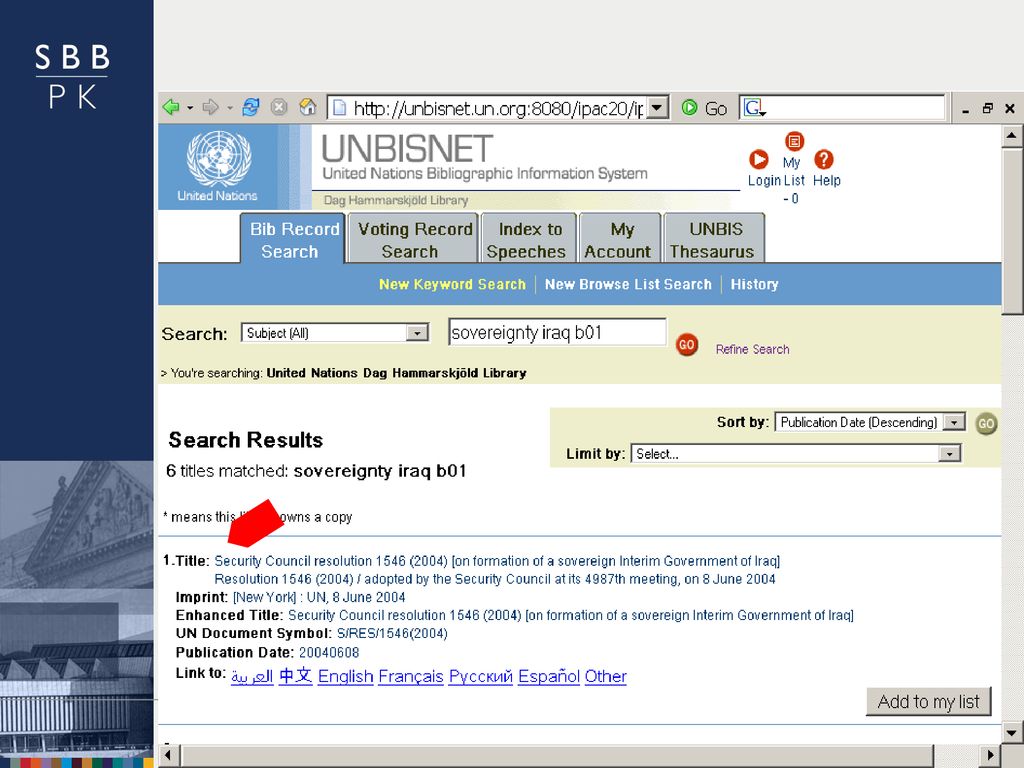Click the Refine Search link

(752, 349)
